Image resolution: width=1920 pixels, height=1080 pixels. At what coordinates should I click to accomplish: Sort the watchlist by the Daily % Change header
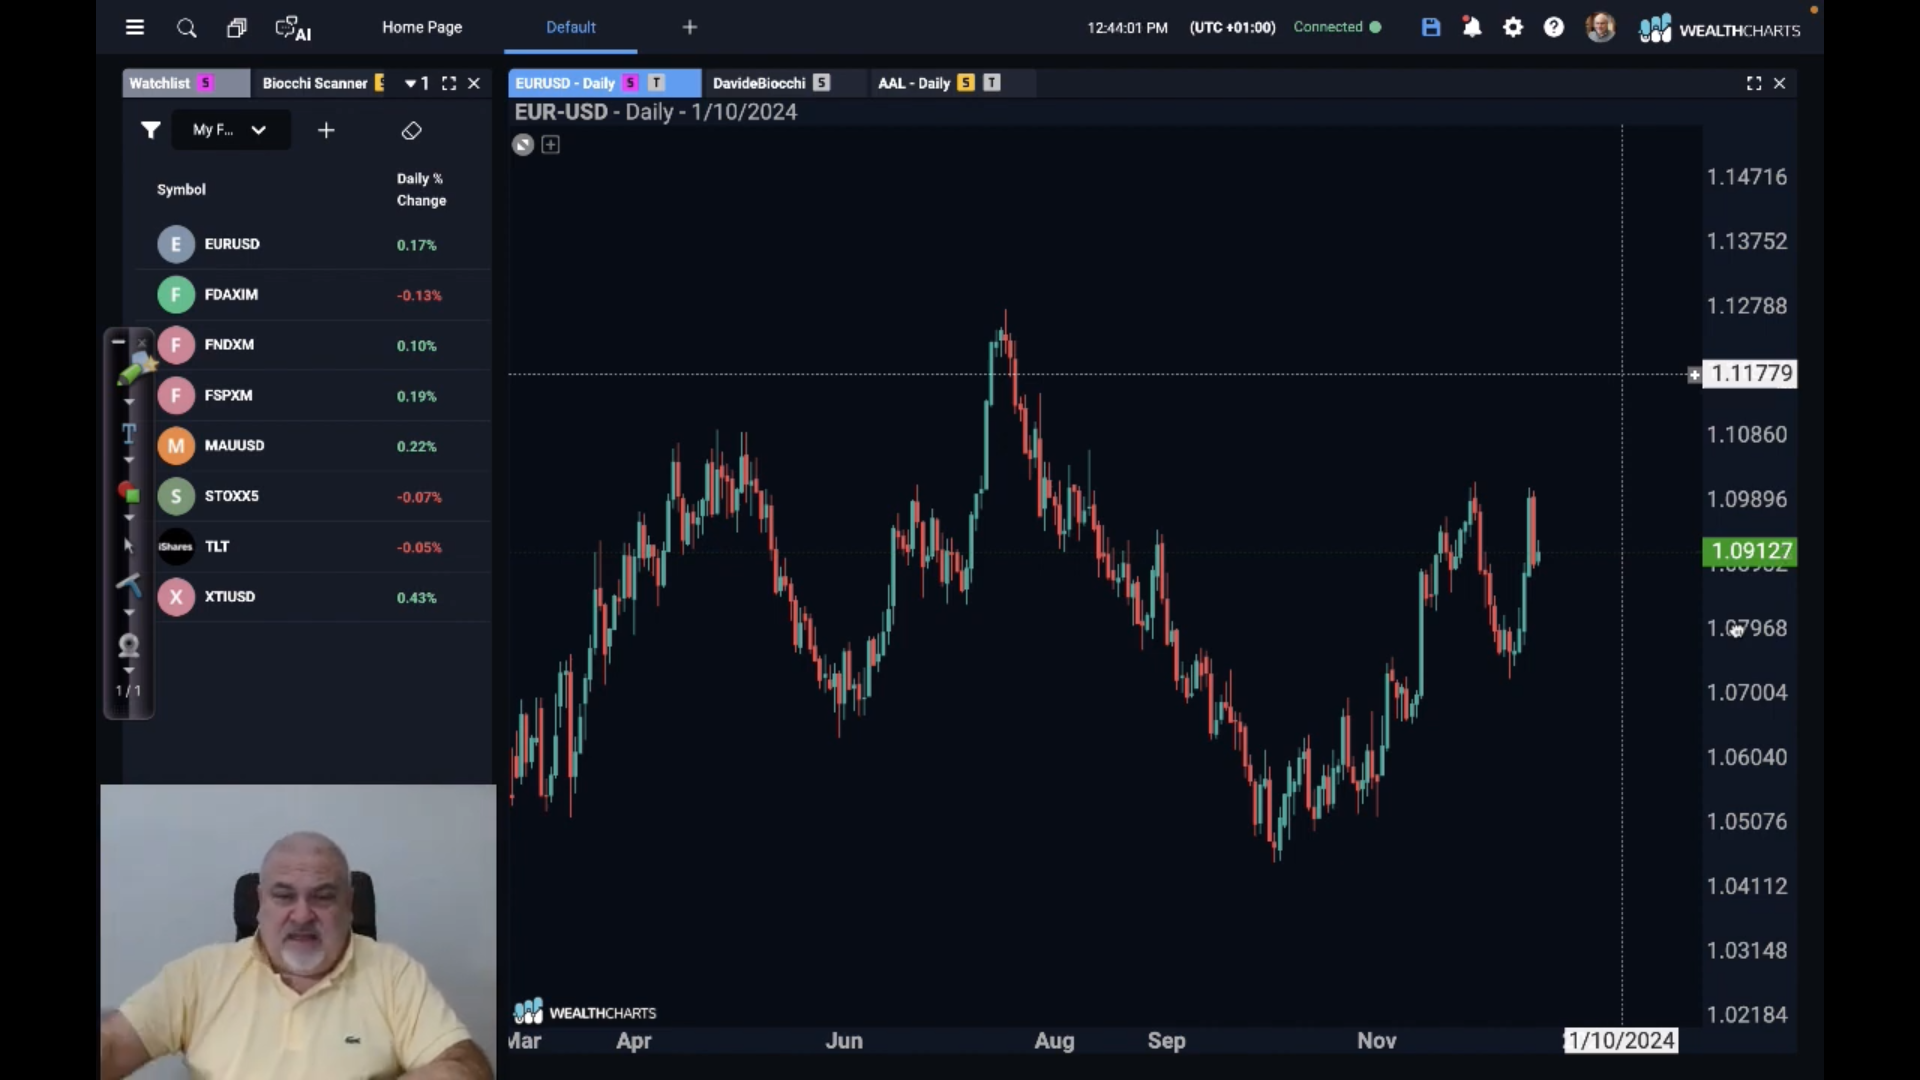point(421,190)
